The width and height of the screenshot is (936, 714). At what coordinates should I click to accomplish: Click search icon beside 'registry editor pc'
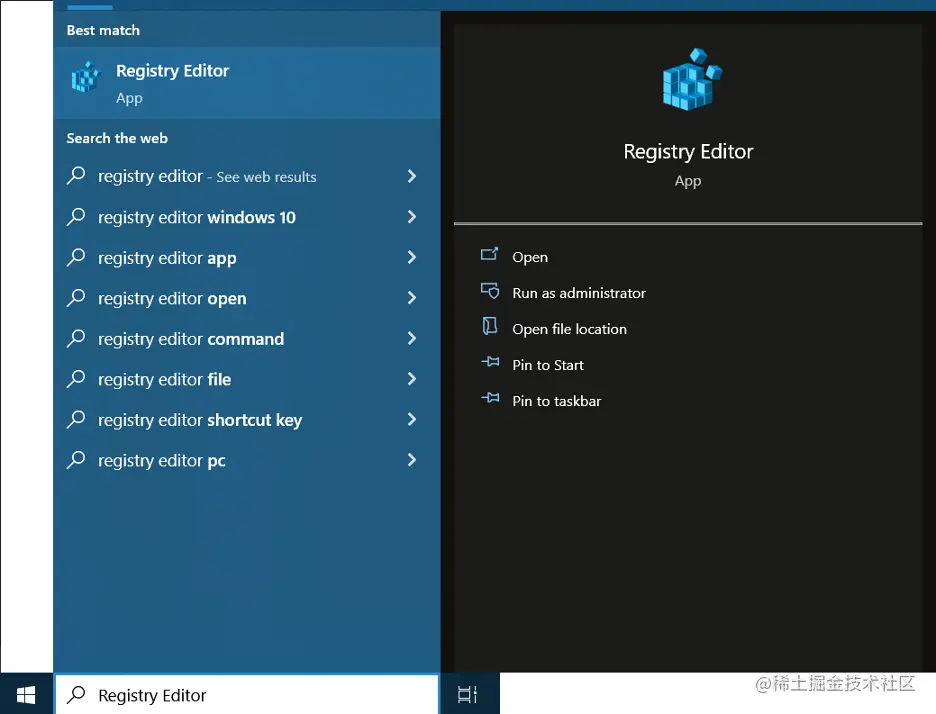point(76,460)
